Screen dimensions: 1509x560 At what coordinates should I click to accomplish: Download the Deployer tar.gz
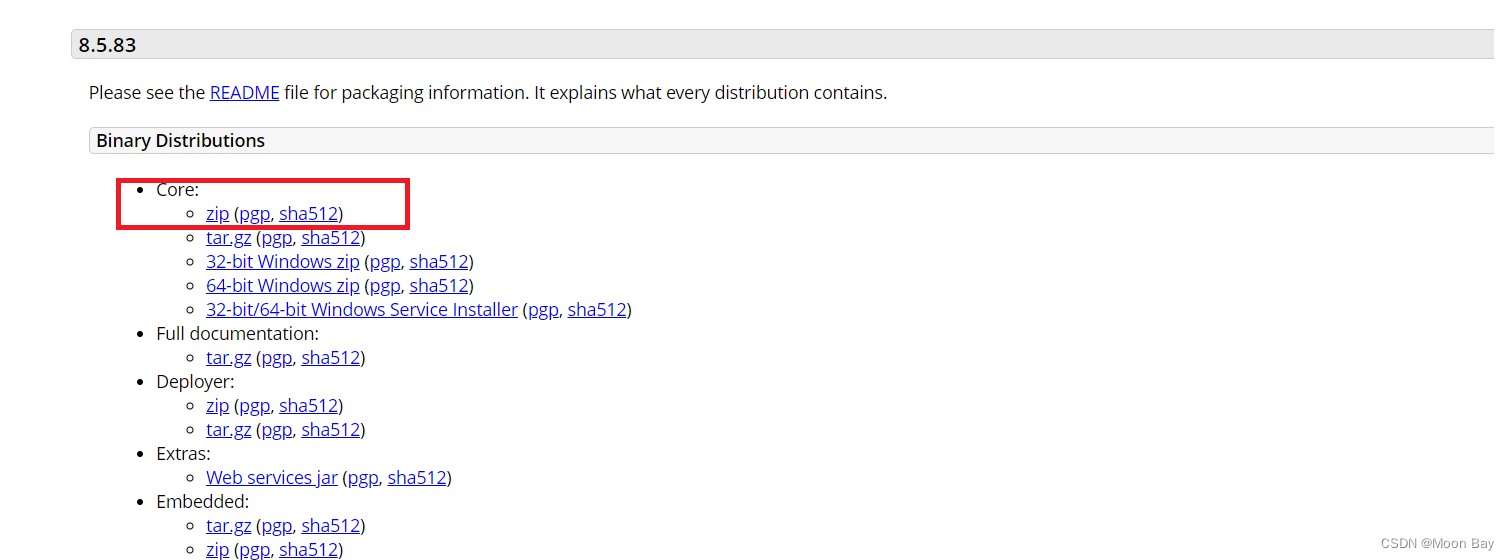point(228,430)
